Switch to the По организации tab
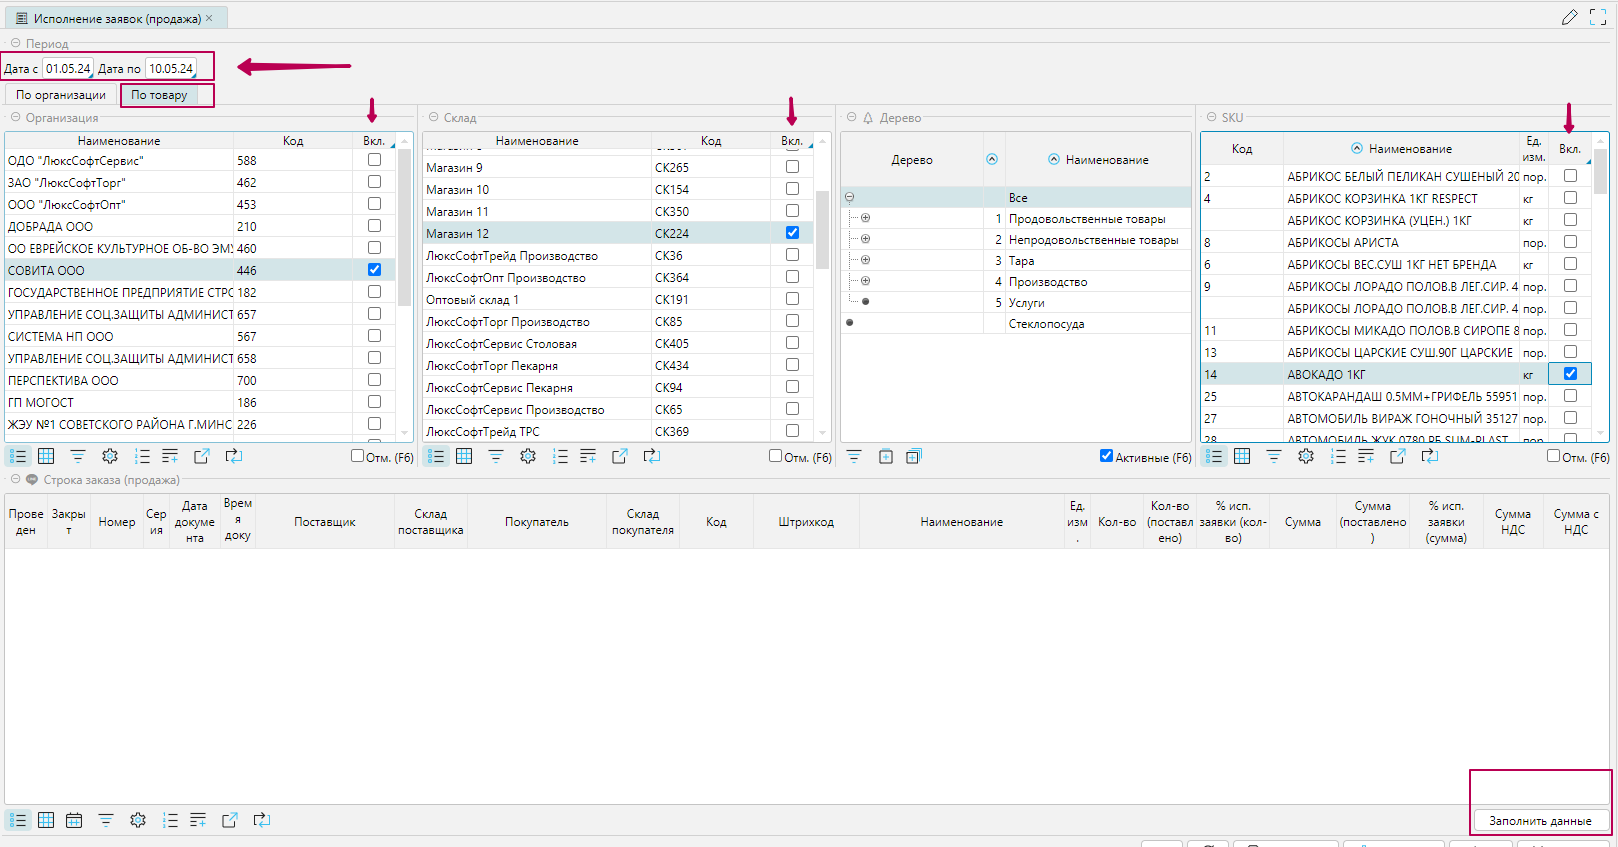This screenshot has width=1618, height=847. pyautogui.click(x=61, y=95)
